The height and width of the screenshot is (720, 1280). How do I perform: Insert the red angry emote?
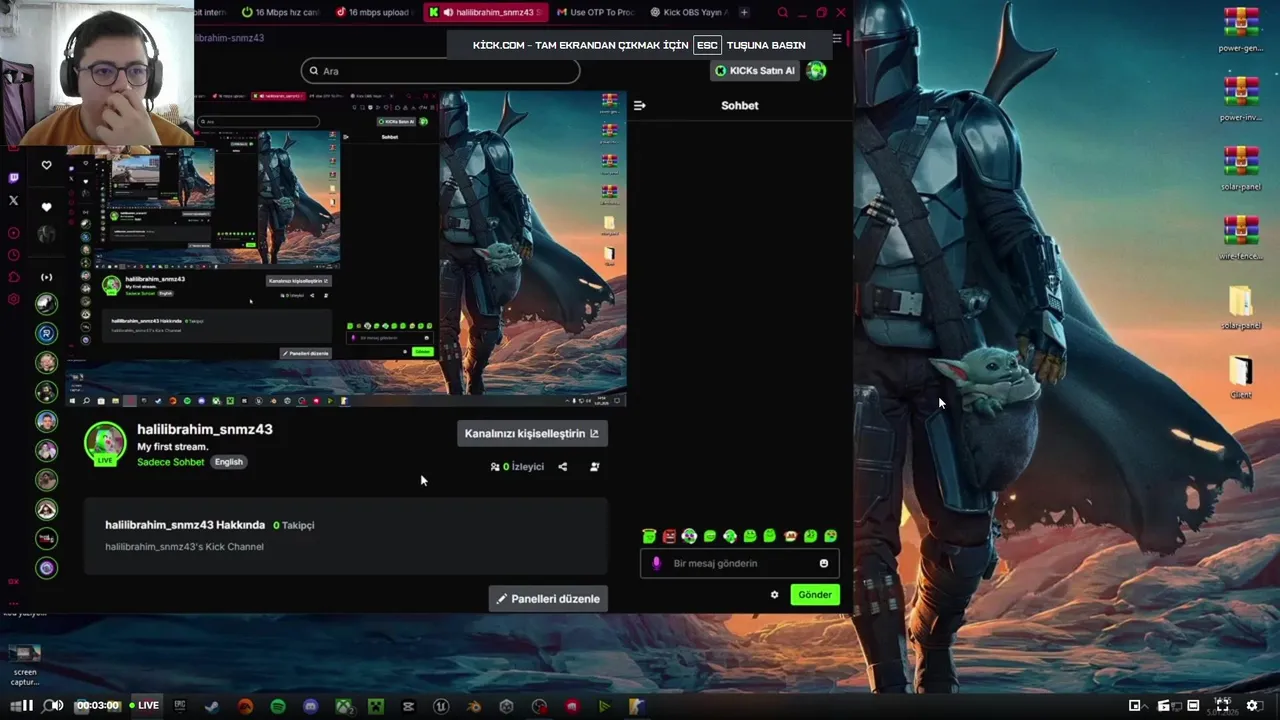click(669, 536)
